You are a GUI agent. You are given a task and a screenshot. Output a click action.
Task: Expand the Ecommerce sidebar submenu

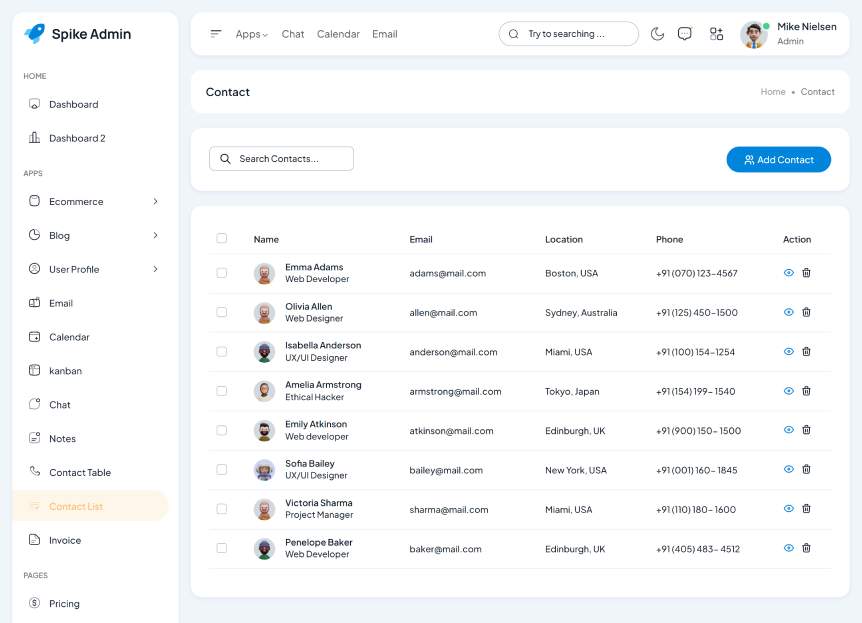[x=91, y=202]
